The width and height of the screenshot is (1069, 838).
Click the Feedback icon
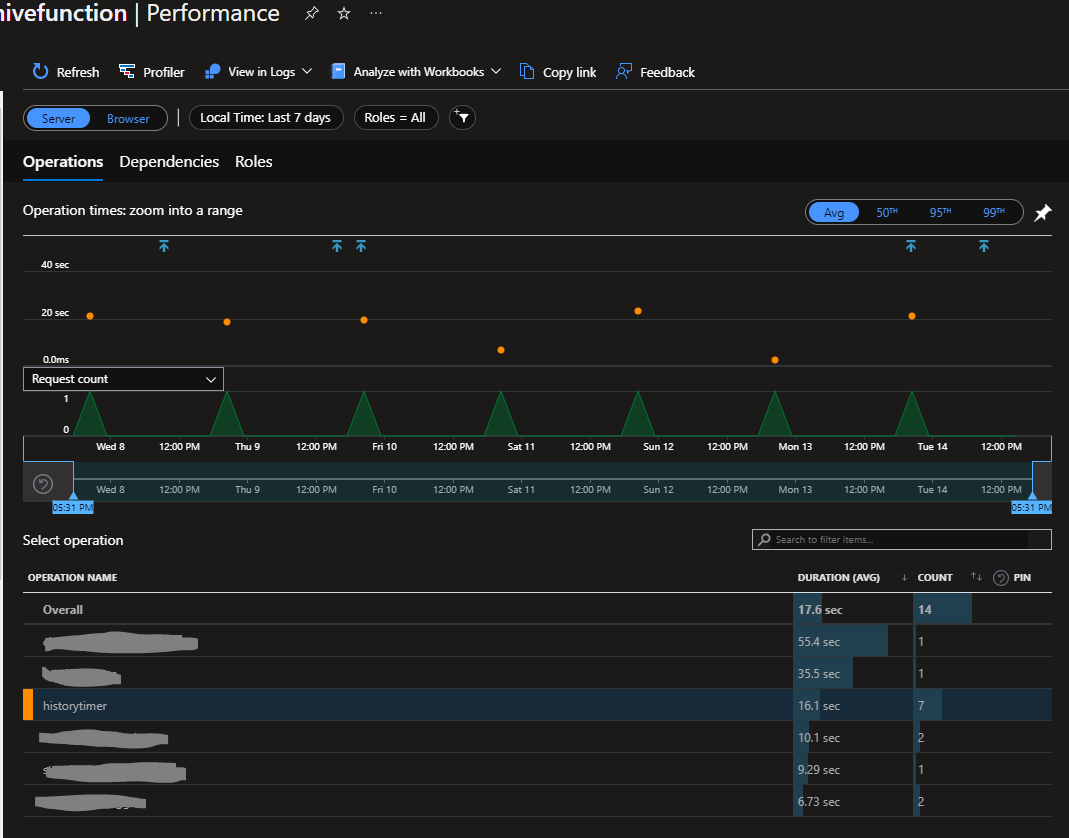623,72
